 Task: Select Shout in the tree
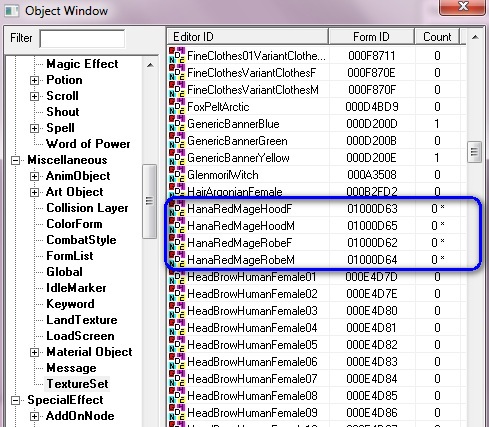click(x=63, y=112)
